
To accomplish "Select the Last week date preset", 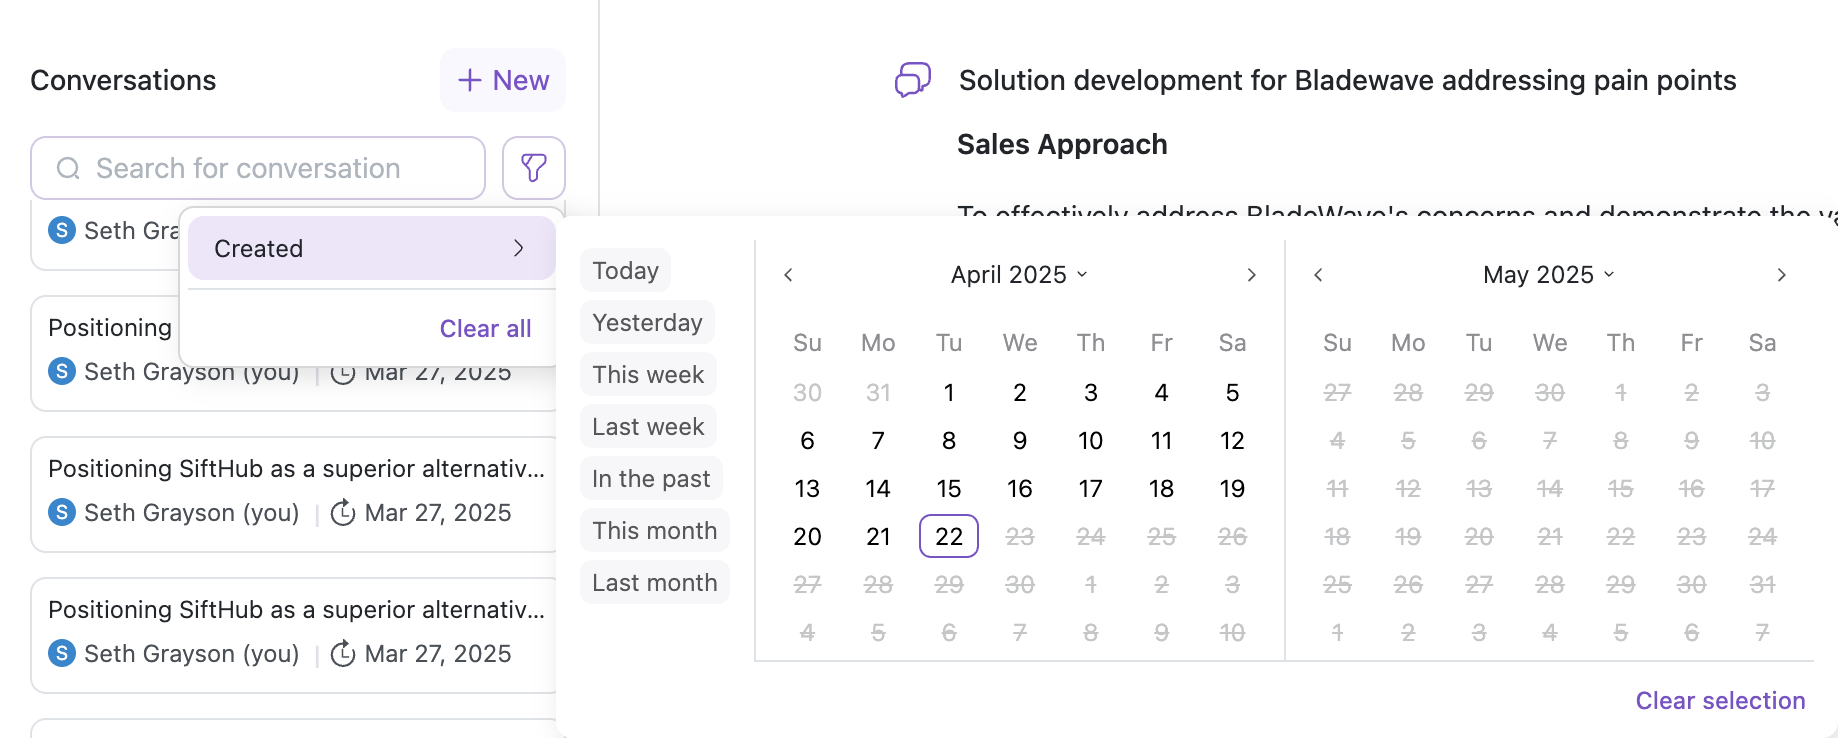I will point(648,426).
